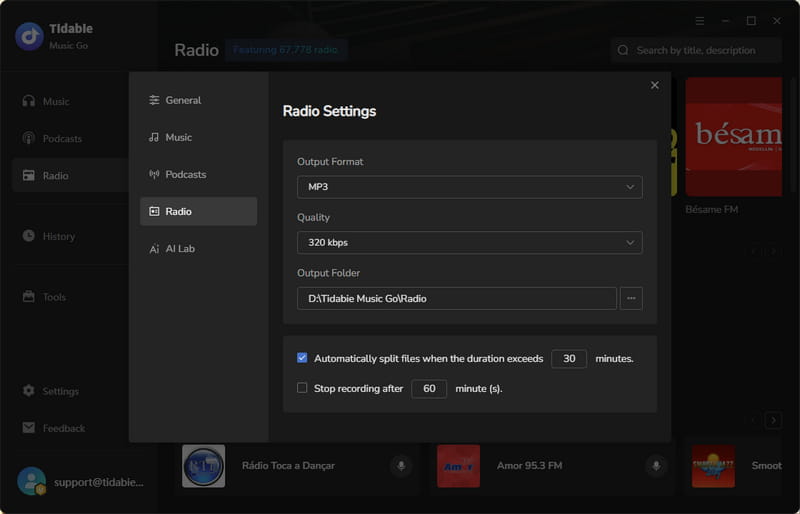This screenshot has width=800, height=514.
Task: Go to Radio in main sidebar
Action: coord(70,176)
